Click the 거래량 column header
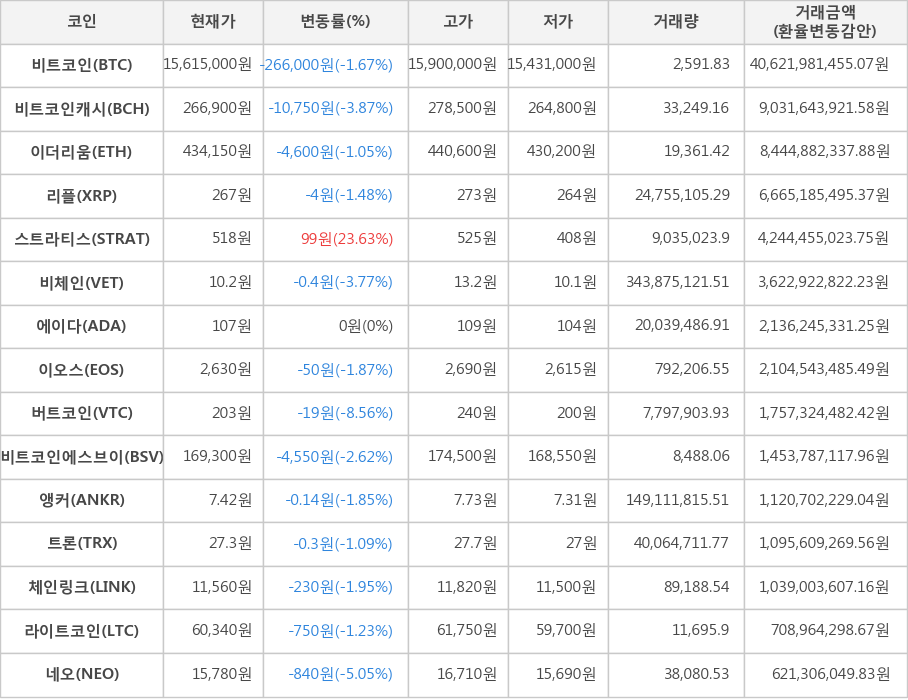This screenshot has width=908, height=700. (x=676, y=21)
